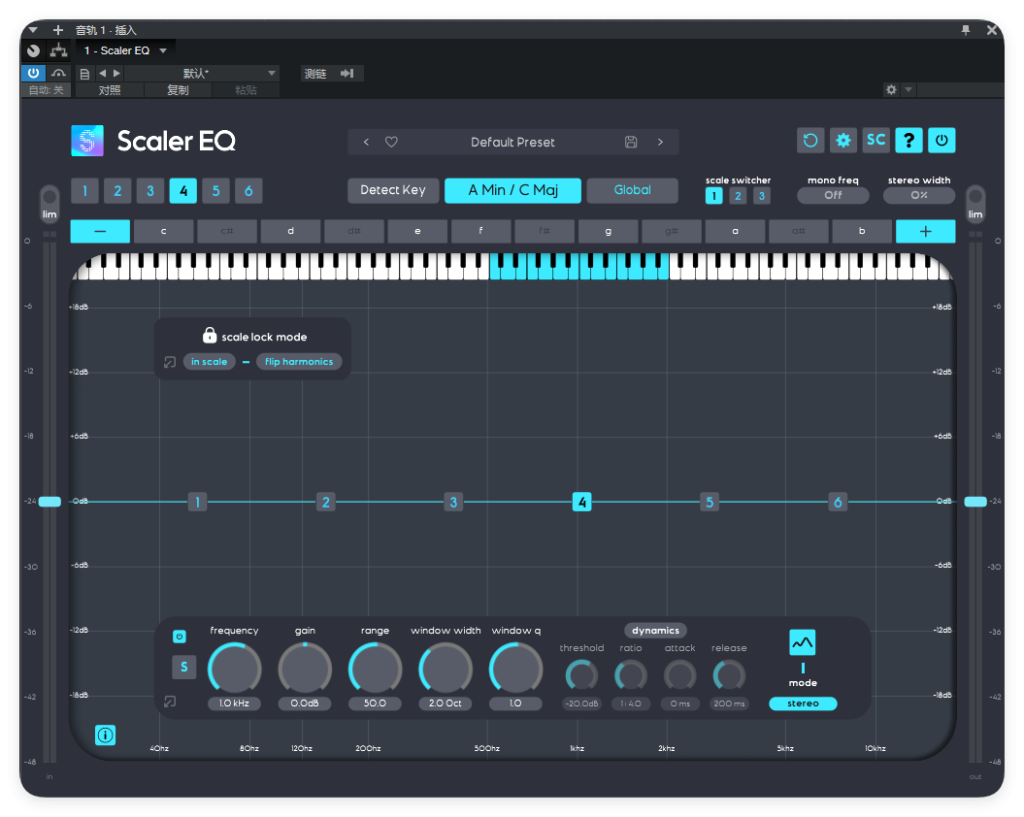Open host settings gear icon
Viewport: 1024px width, 817px height.
pos(891,89)
